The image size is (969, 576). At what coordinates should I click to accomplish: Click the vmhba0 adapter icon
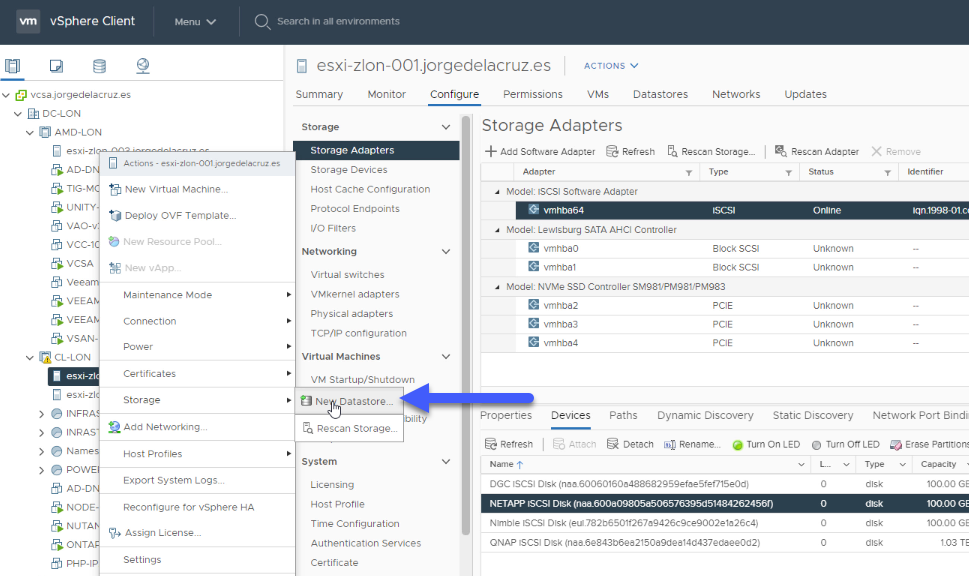(x=533, y=248)
